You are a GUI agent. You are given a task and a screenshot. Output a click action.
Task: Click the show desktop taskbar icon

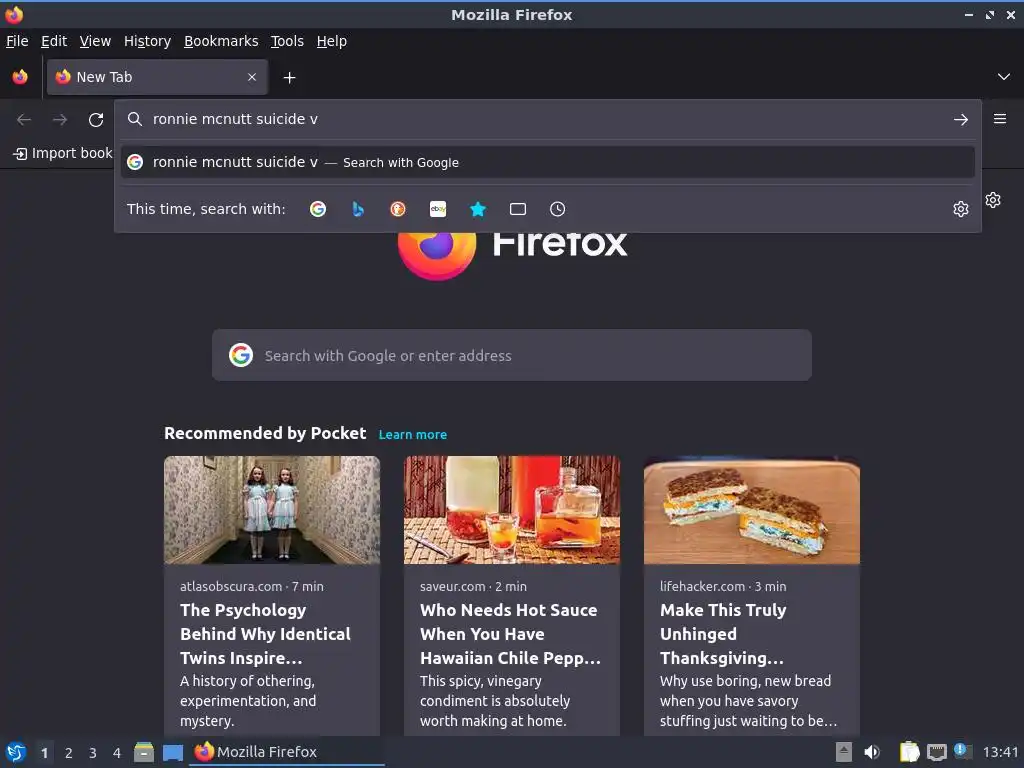[x=173, y=753]
